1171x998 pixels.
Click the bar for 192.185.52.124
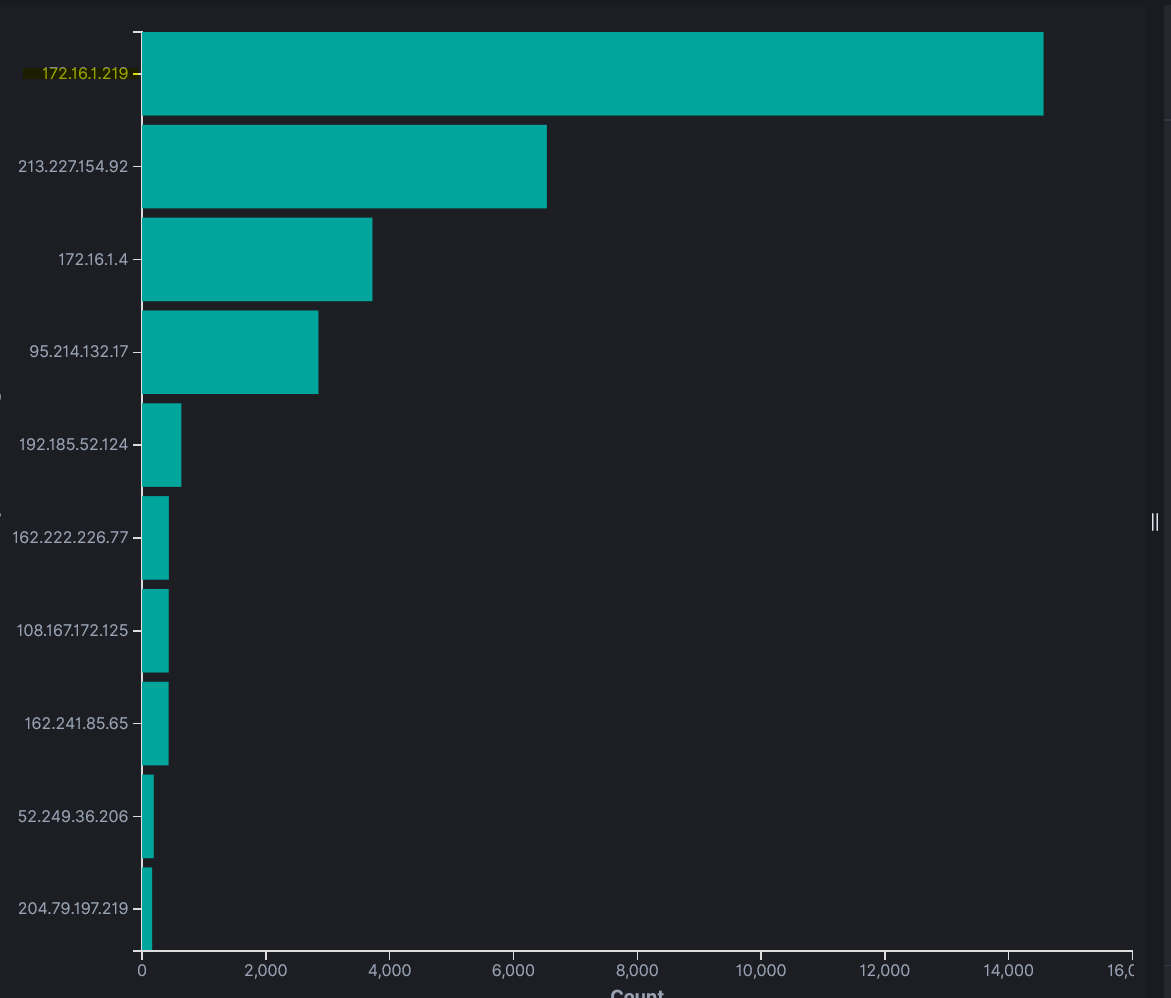(161, 445)
